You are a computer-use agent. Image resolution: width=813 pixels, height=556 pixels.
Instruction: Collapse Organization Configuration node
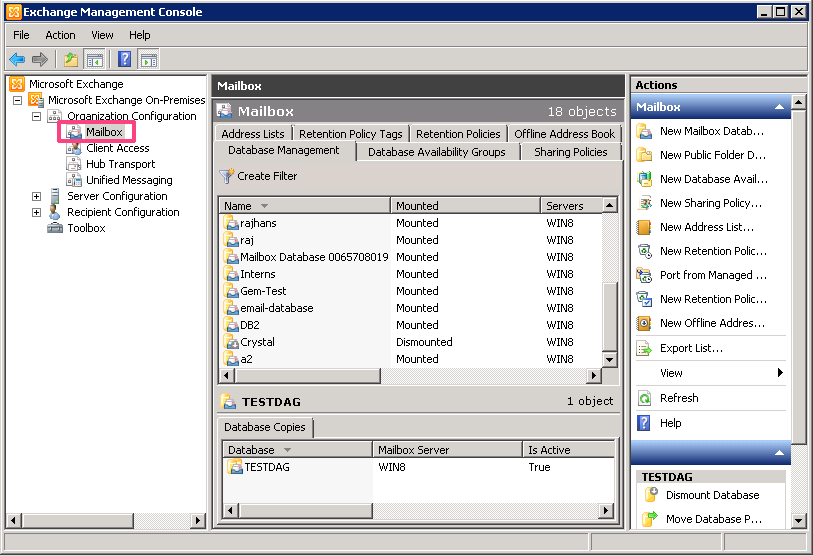tap(36, 116)
